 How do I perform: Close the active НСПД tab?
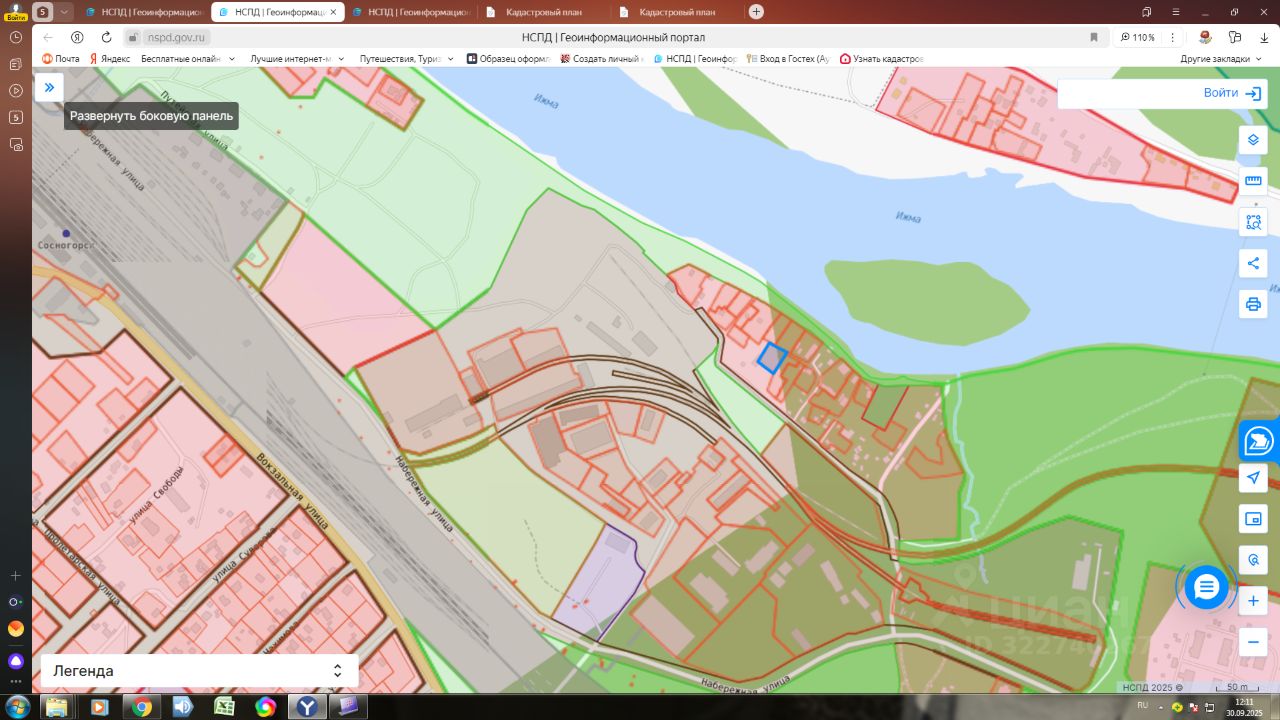coord(334,12)
